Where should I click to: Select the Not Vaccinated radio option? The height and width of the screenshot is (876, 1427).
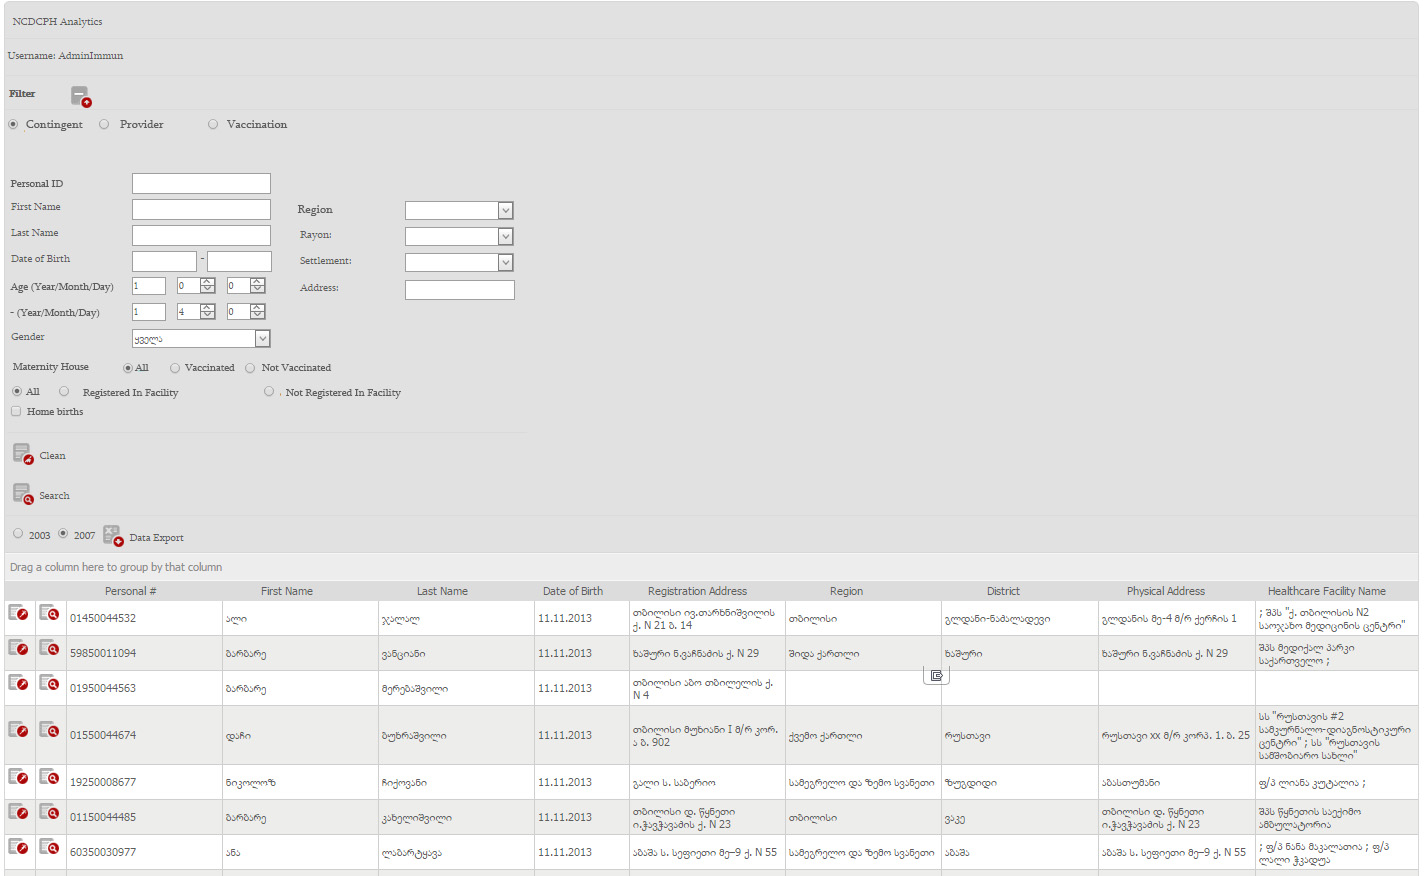[x=250, y=368]
